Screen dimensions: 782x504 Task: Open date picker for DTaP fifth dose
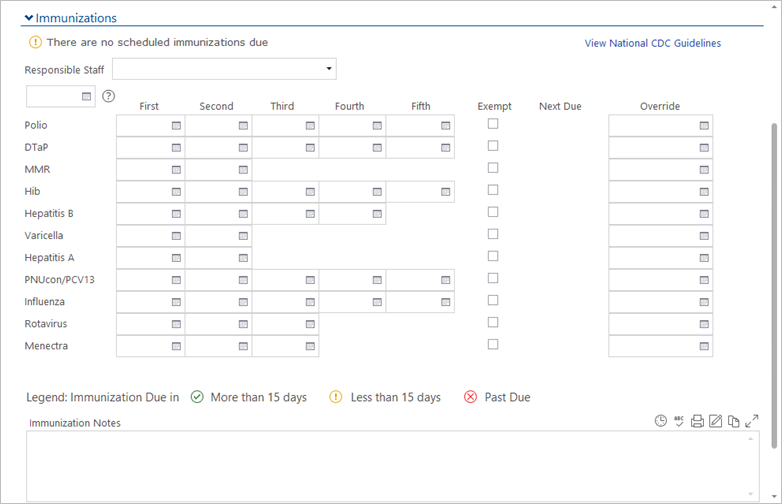point(444,147)
